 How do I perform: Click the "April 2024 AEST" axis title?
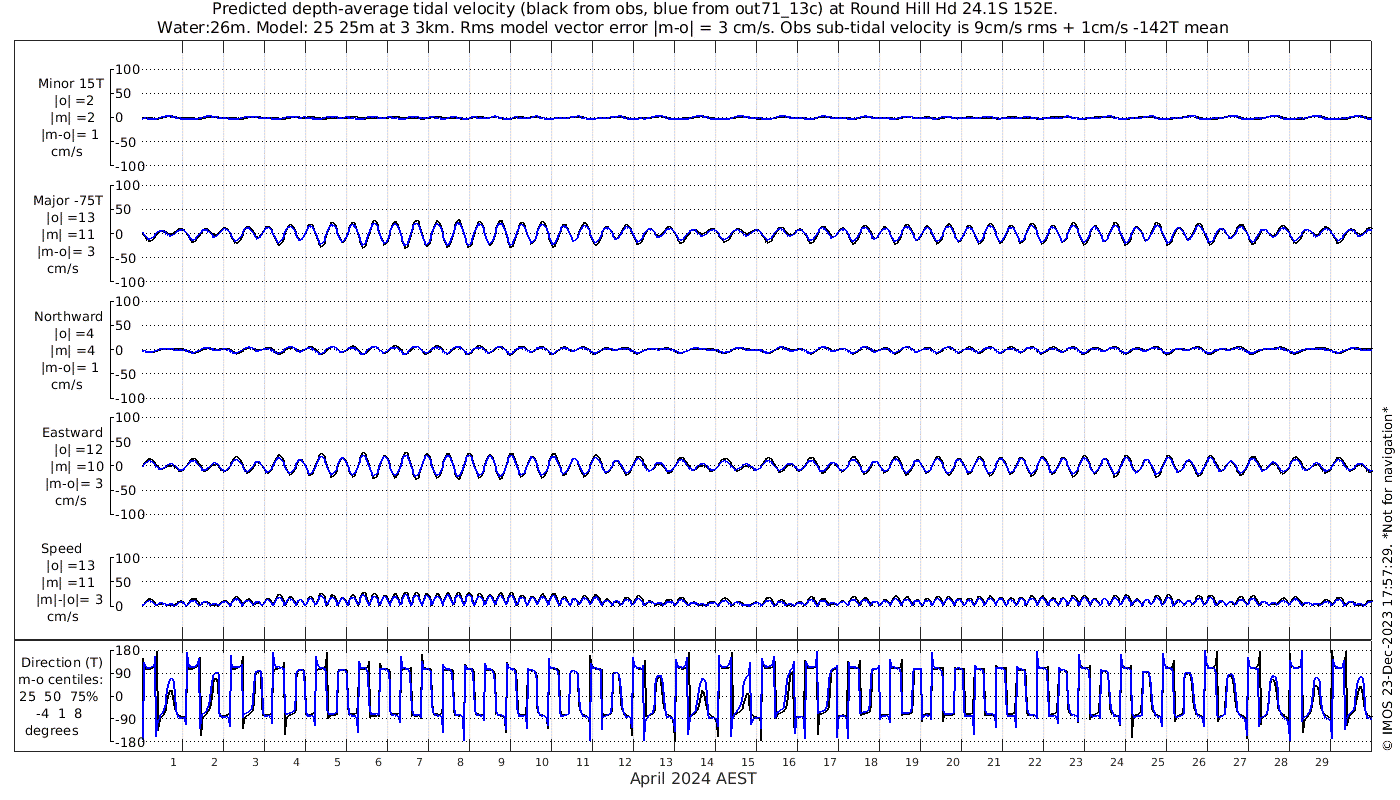pos(693,778)
